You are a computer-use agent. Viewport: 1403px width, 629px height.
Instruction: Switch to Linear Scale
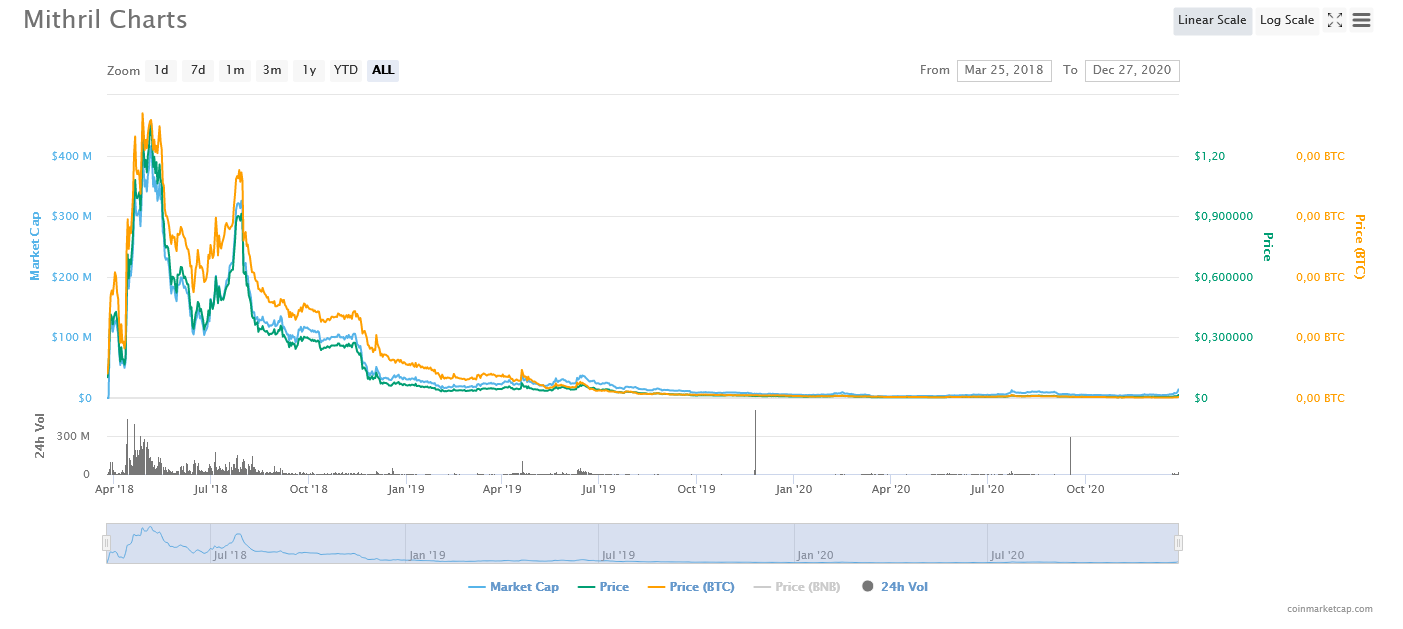click(x=1212, y=20)
